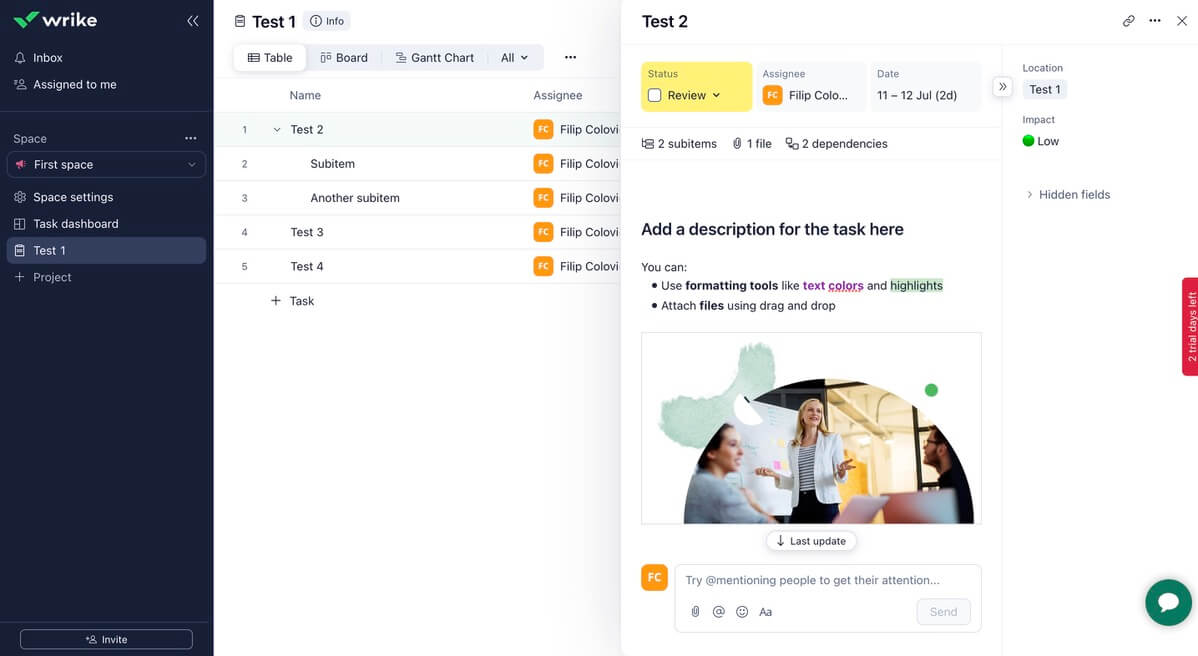
Task: Click the Wrike logo
Action: point(55,20)
